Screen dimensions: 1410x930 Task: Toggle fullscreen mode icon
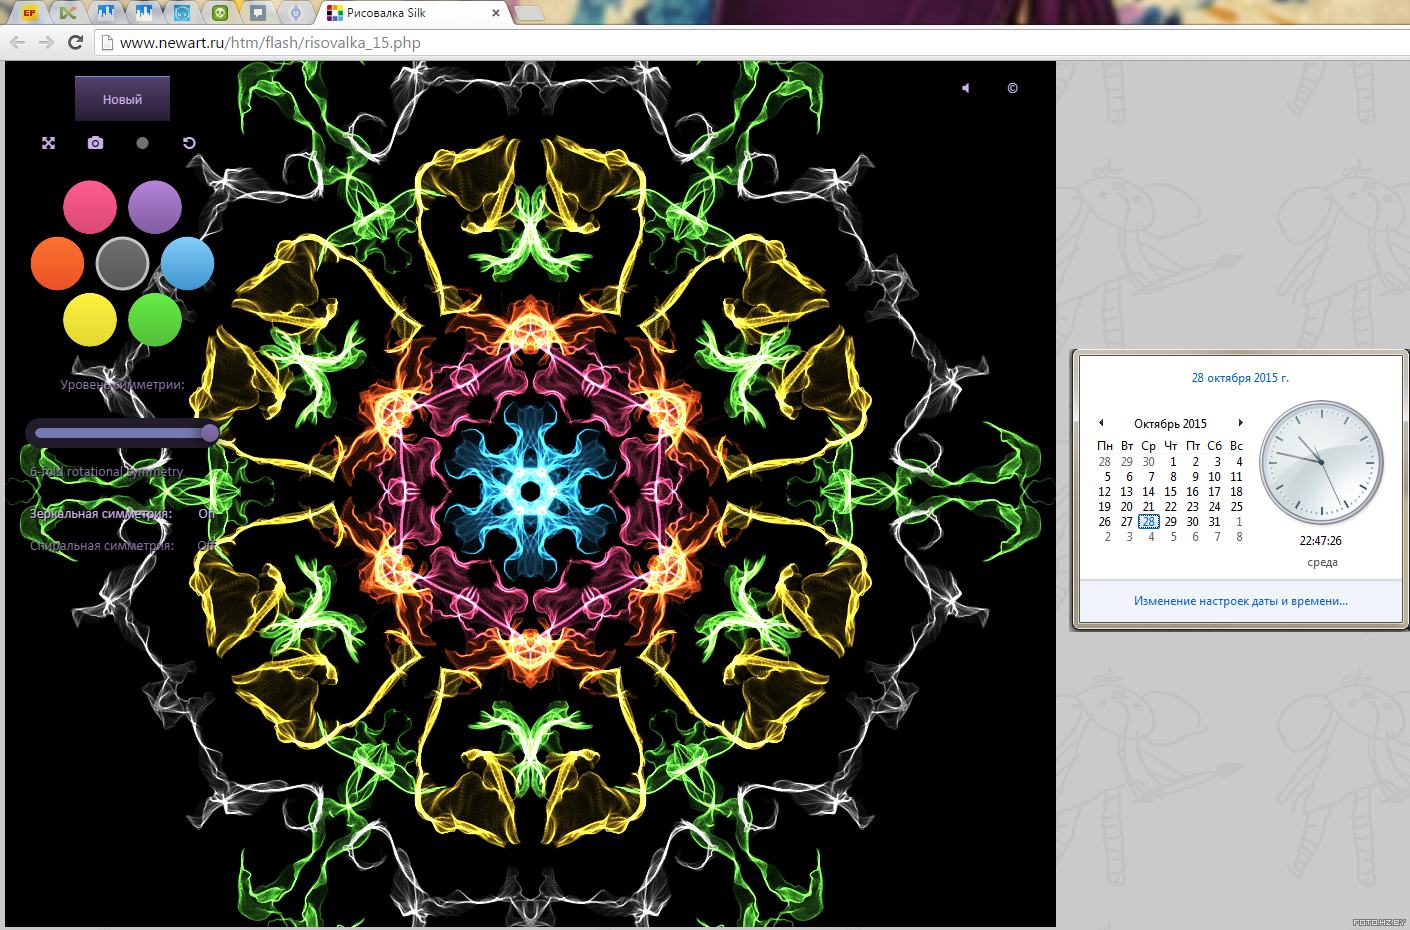click(x=48, y=143)
